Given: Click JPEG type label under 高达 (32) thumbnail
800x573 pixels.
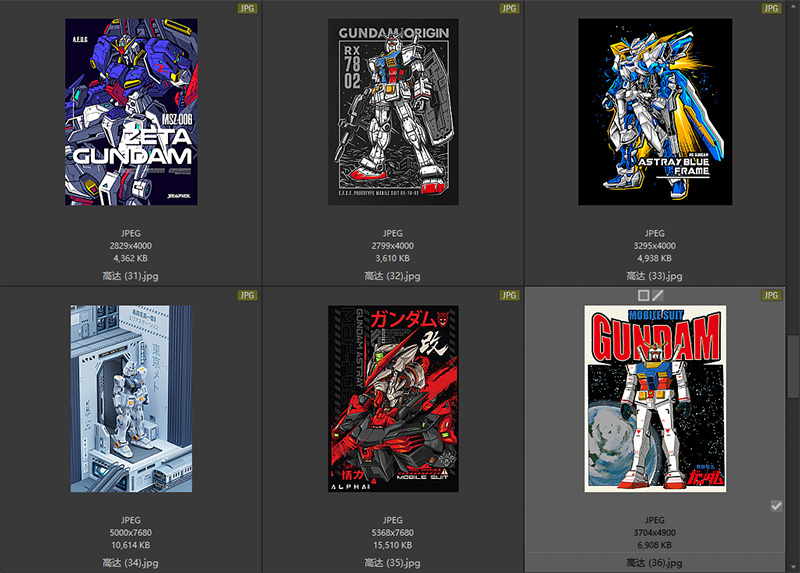Looking at the screenshot, I should tap(392, 233).
